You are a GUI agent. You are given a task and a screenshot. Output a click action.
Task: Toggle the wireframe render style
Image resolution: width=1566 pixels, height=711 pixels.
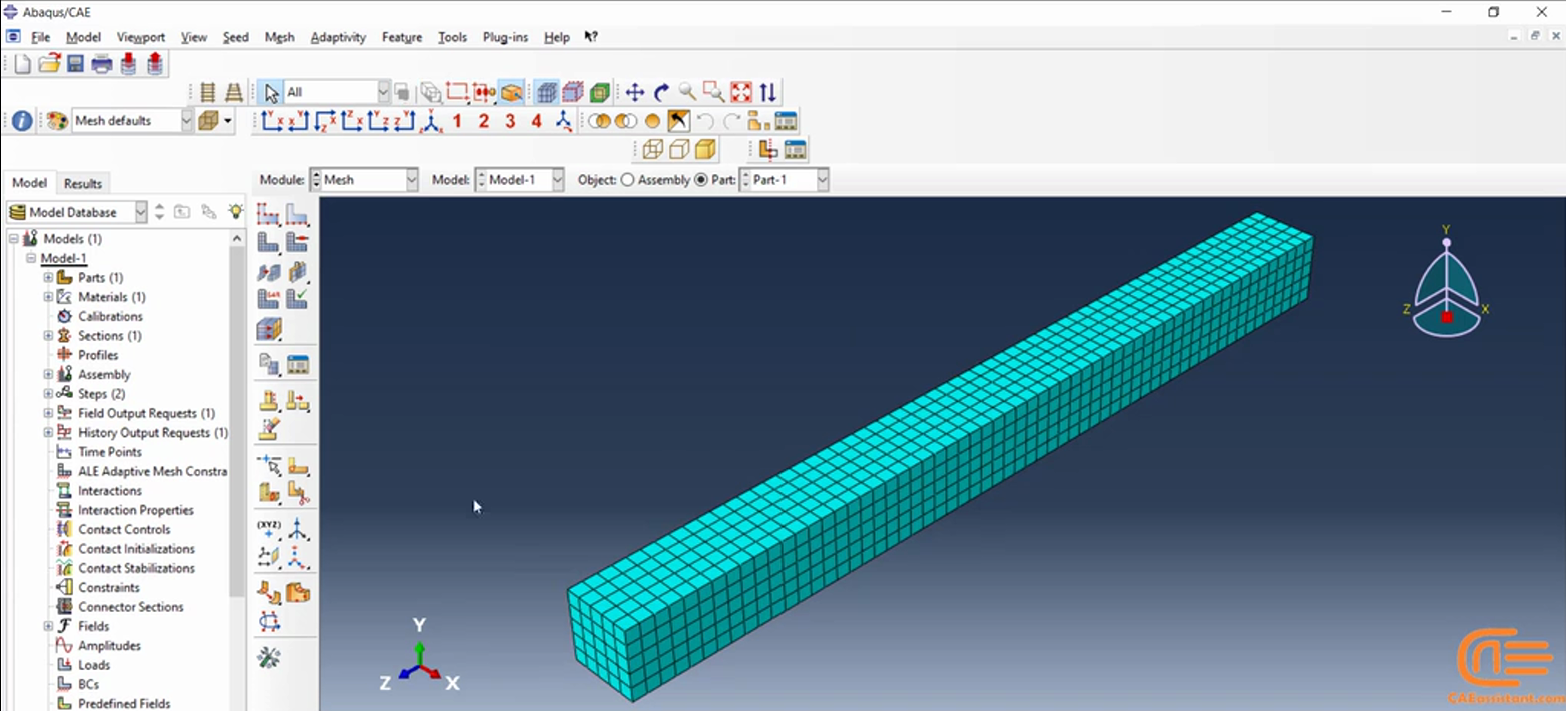pyautogui.click(x=653, y=149)
